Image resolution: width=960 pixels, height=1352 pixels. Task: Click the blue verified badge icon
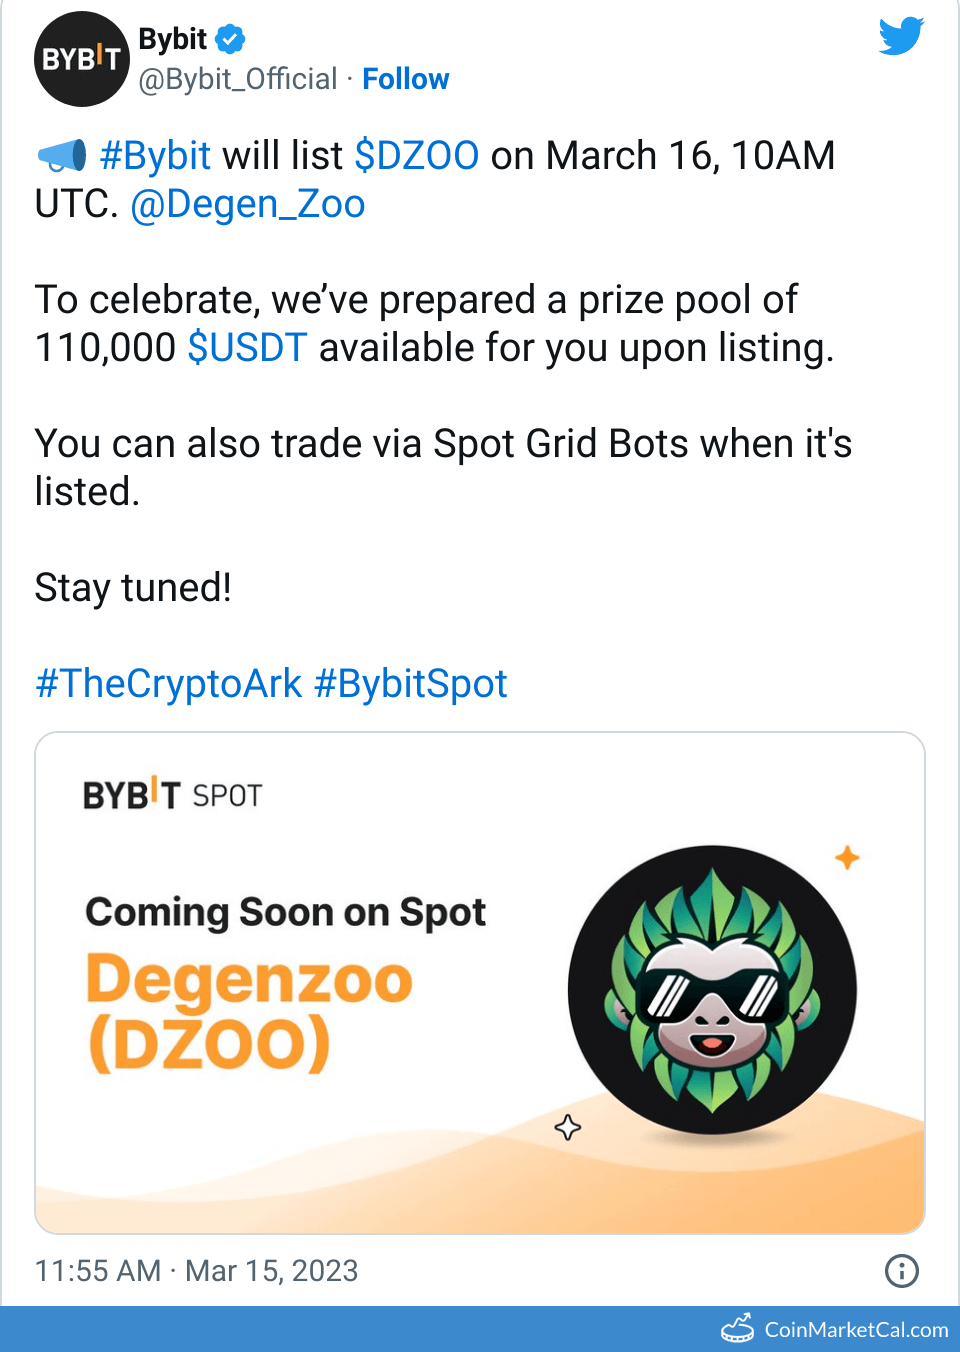pos(231,39)
